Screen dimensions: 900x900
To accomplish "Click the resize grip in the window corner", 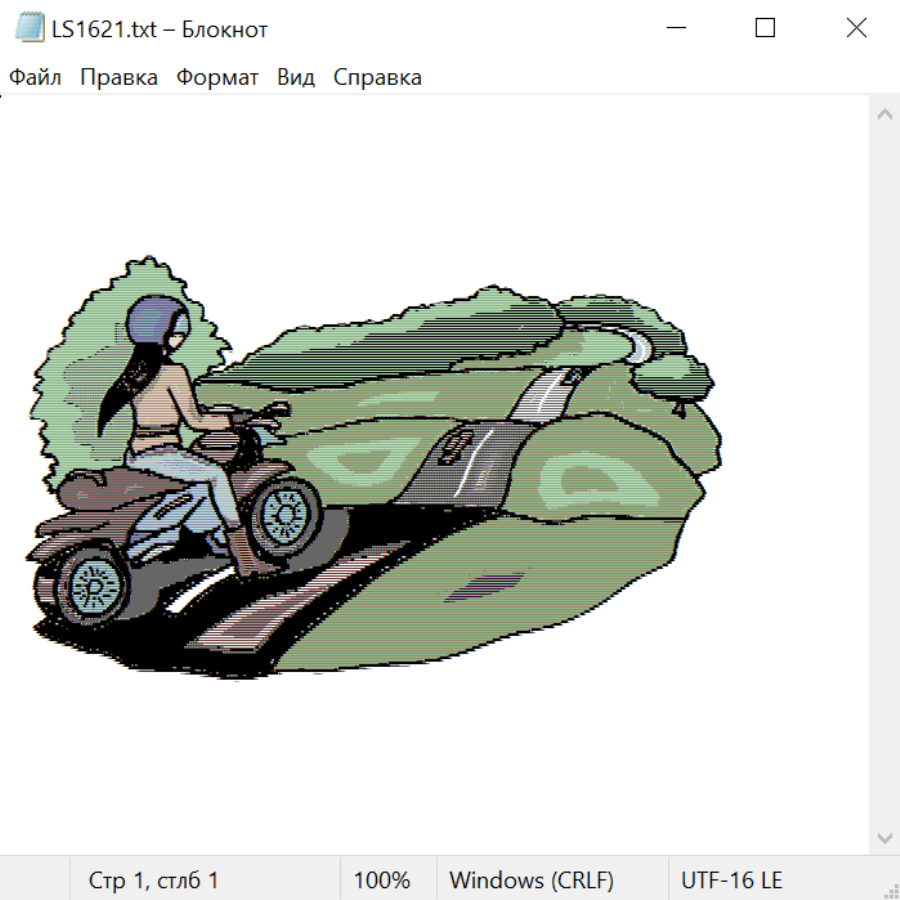I will tap(891, 891).
